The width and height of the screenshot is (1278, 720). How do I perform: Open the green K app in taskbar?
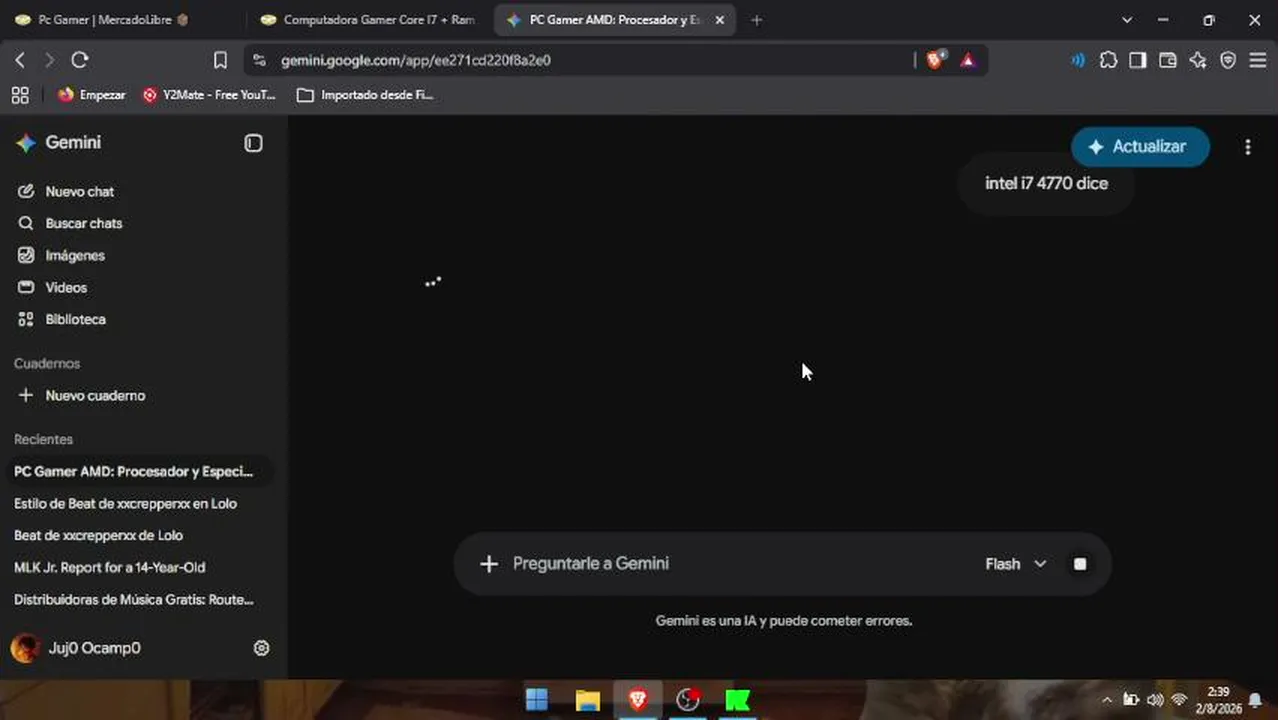pyautogui.click(x=738, y=700)
